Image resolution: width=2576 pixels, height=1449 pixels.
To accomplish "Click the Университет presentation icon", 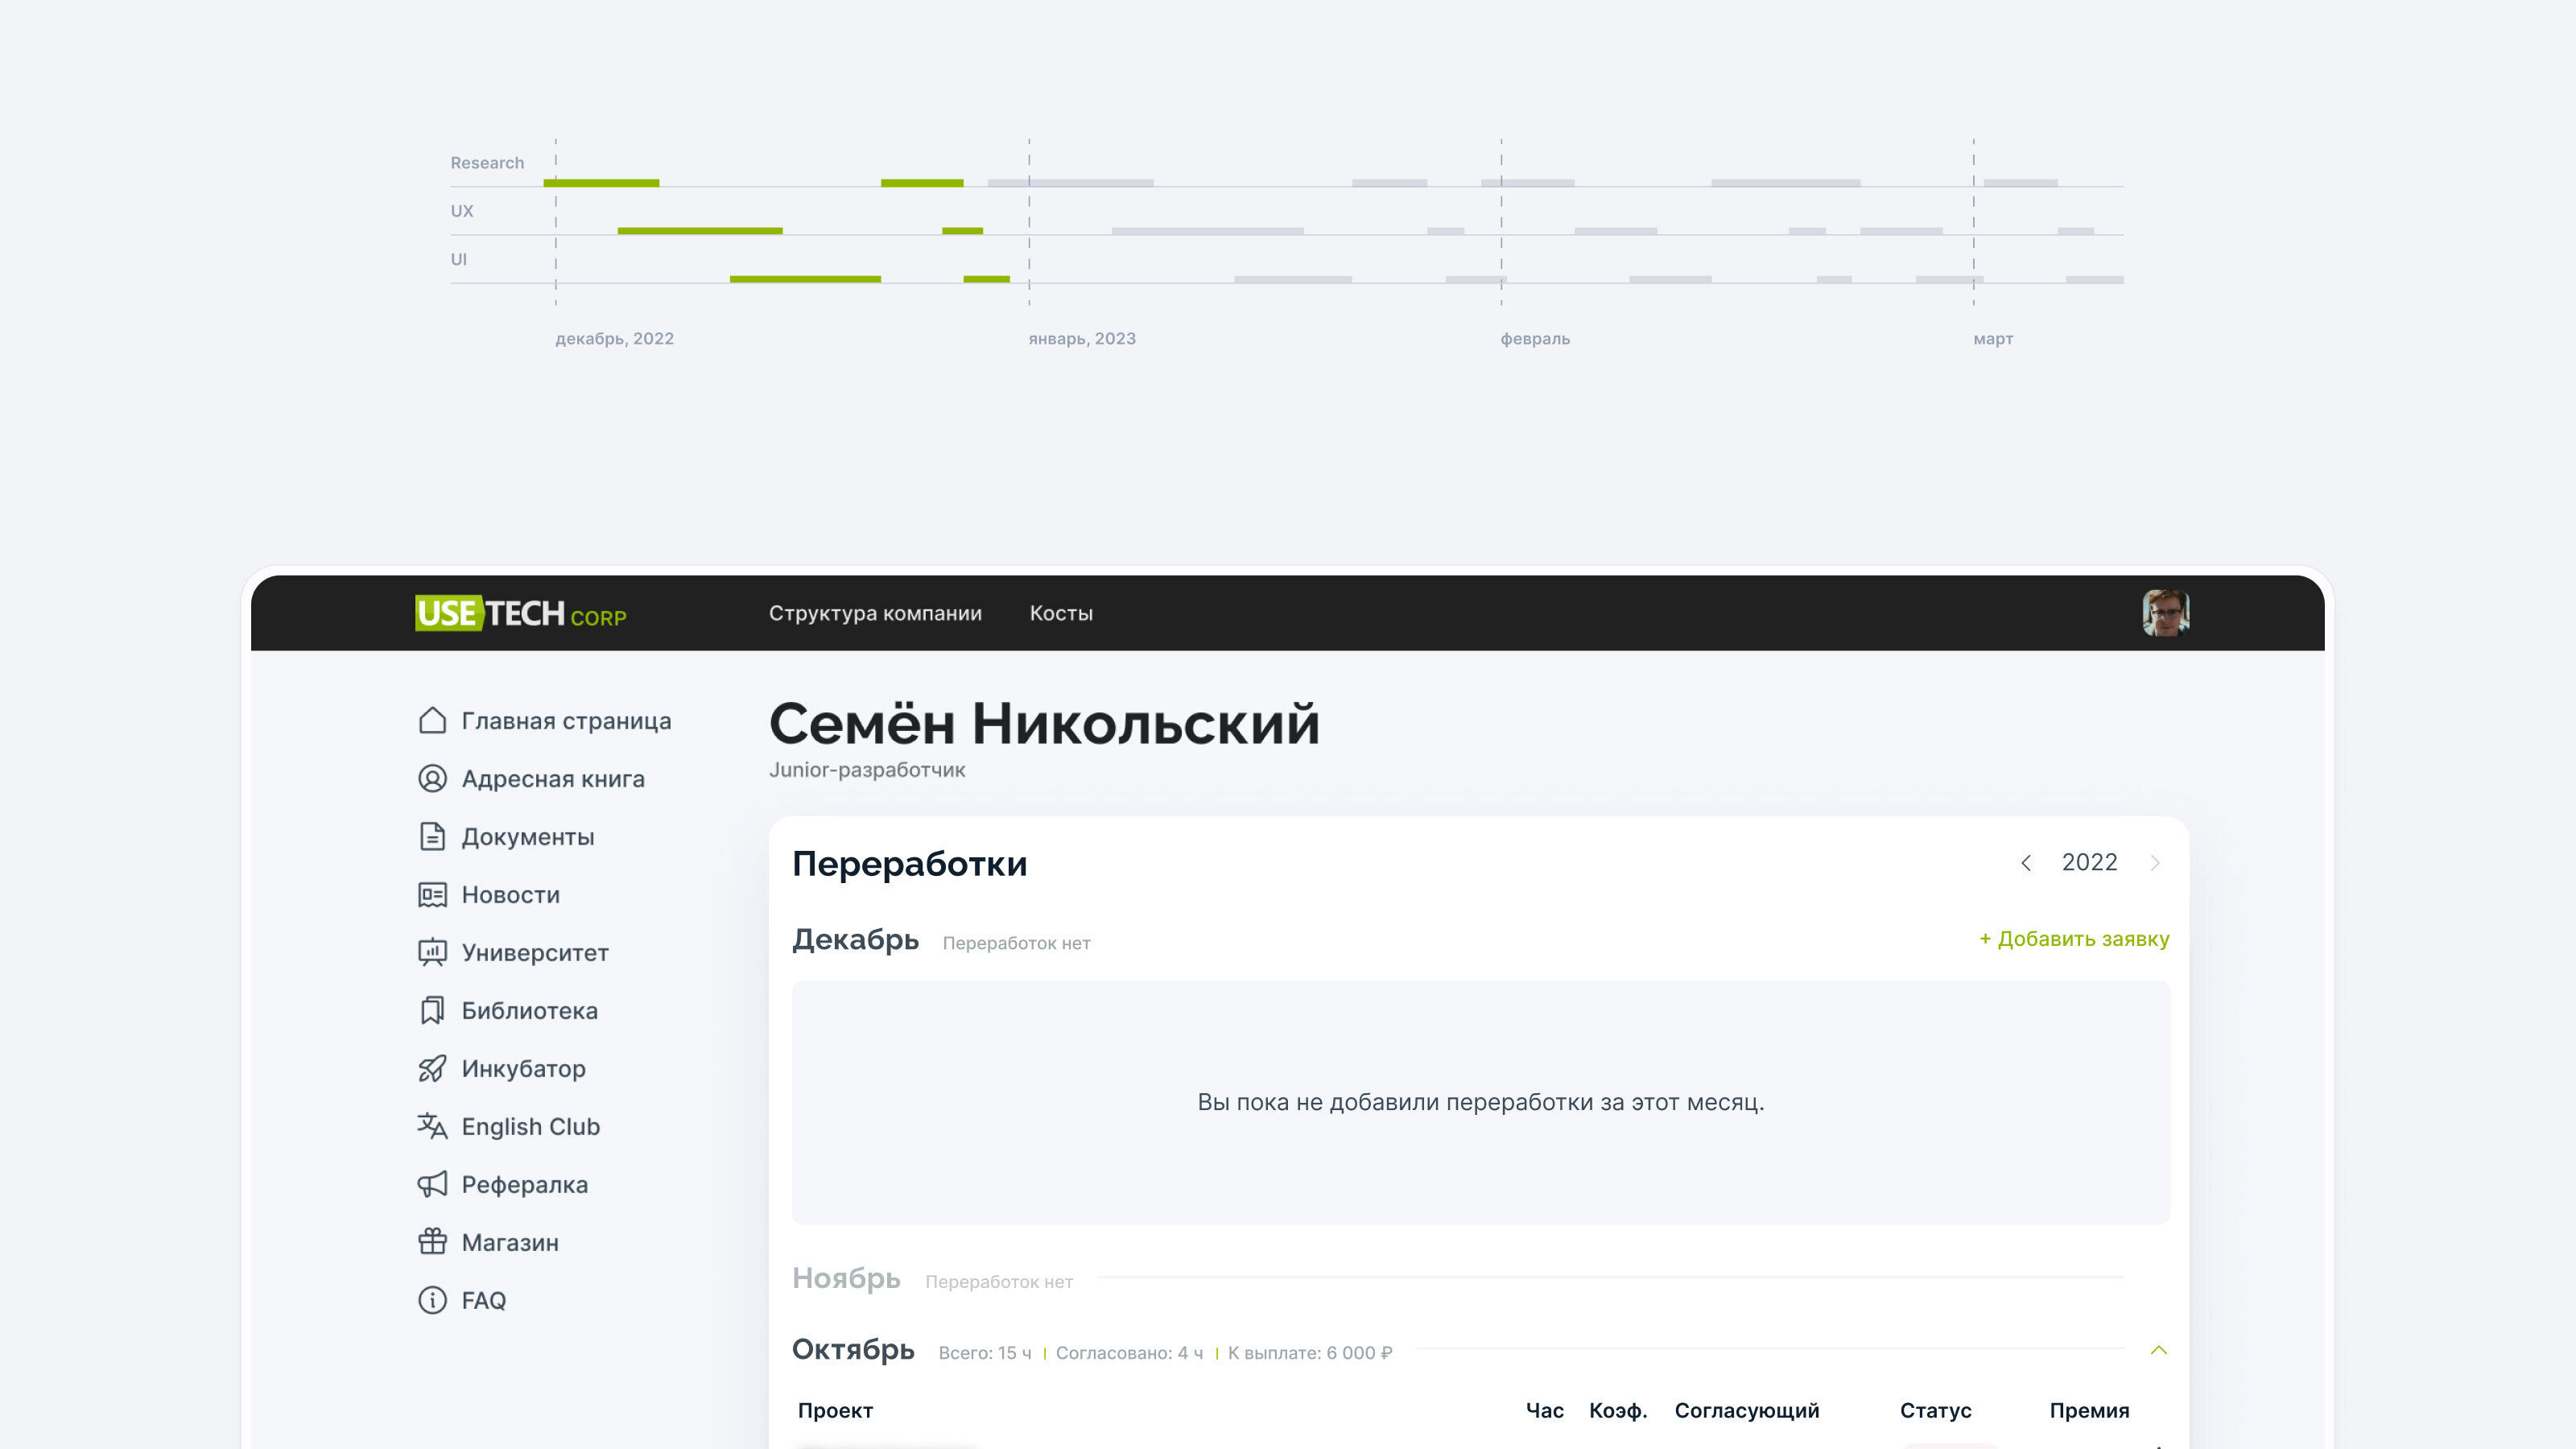I will [432, 953].
